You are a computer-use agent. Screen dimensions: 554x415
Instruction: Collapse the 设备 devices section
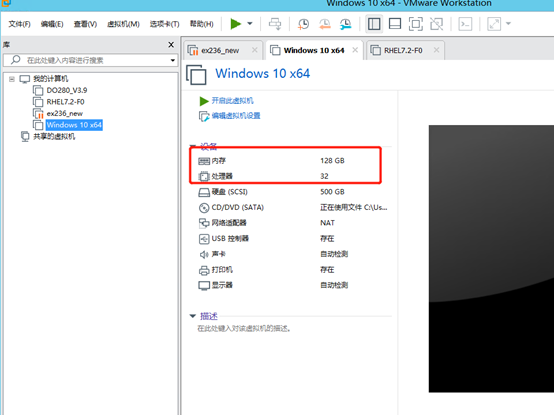point(193,146)
